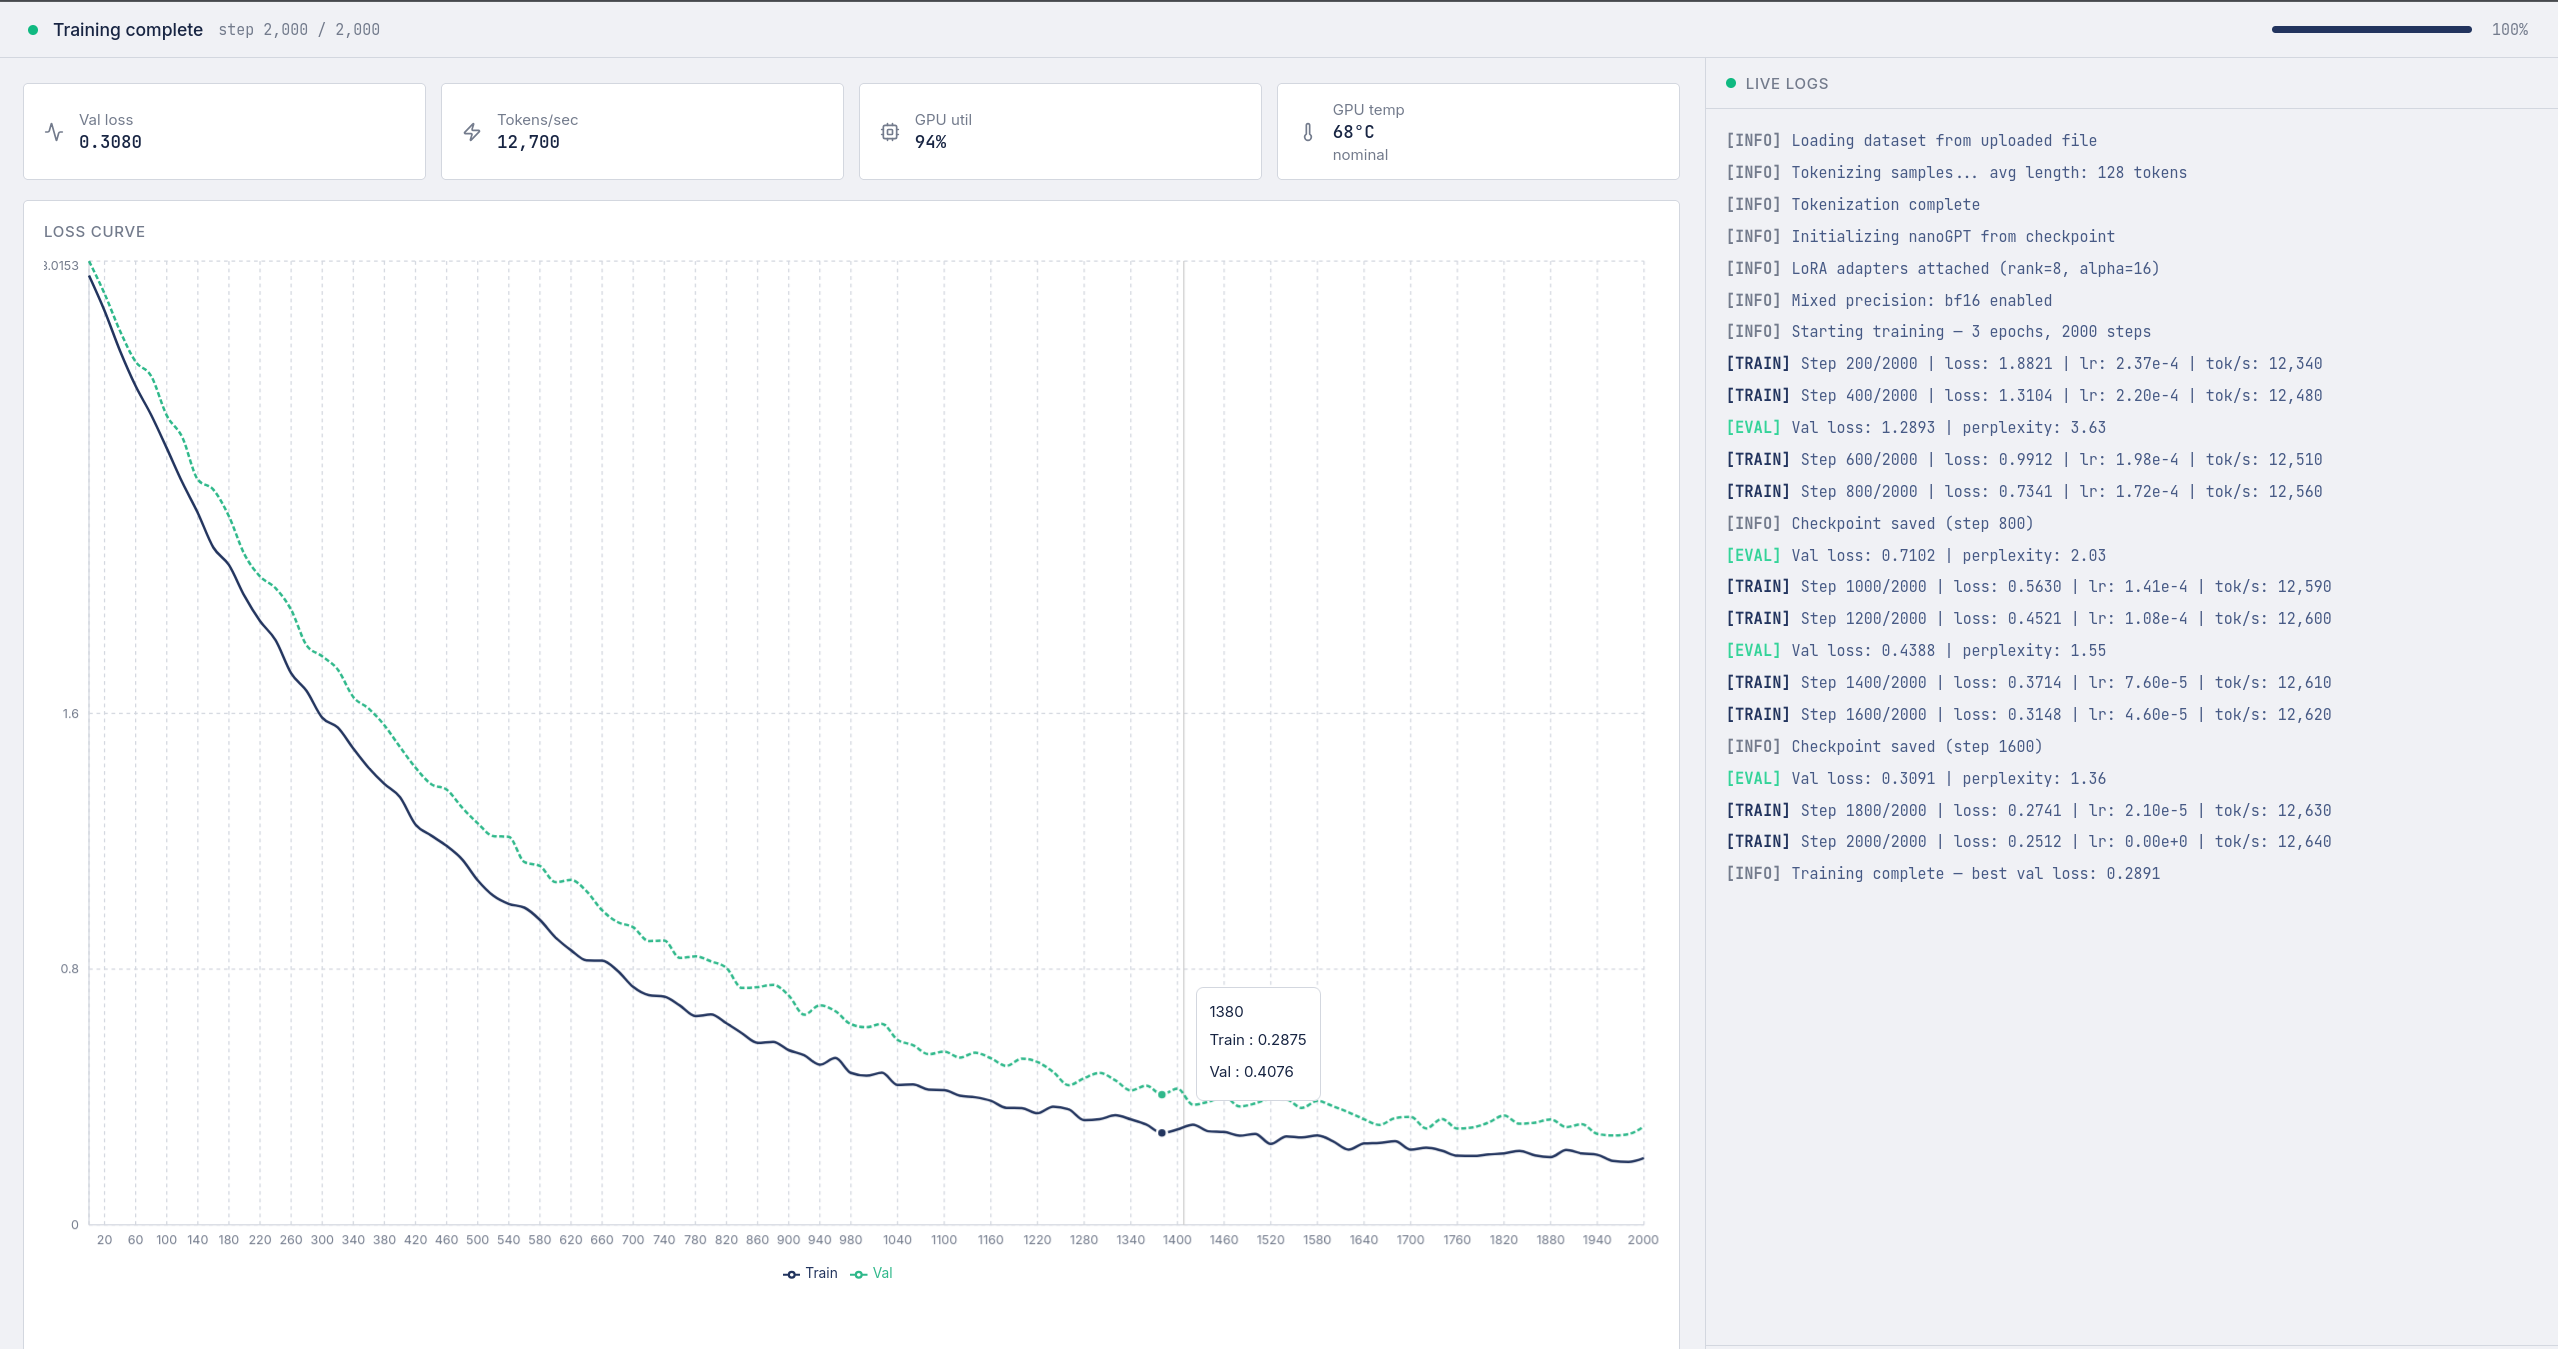2558x1349 pixels.
Task: Click the Train legend marker icon
Action: pyautogui.click(x=791, y=1274)
